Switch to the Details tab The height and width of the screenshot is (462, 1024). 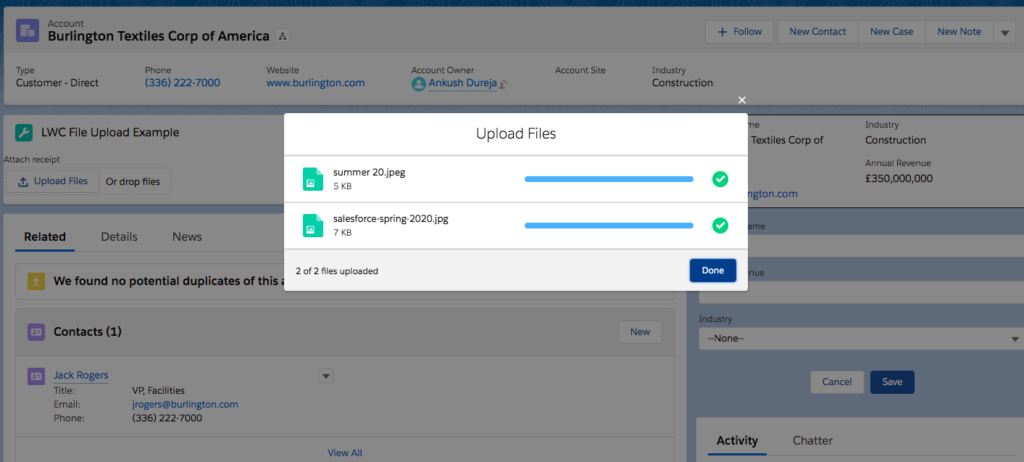click(x=119, y=237)
